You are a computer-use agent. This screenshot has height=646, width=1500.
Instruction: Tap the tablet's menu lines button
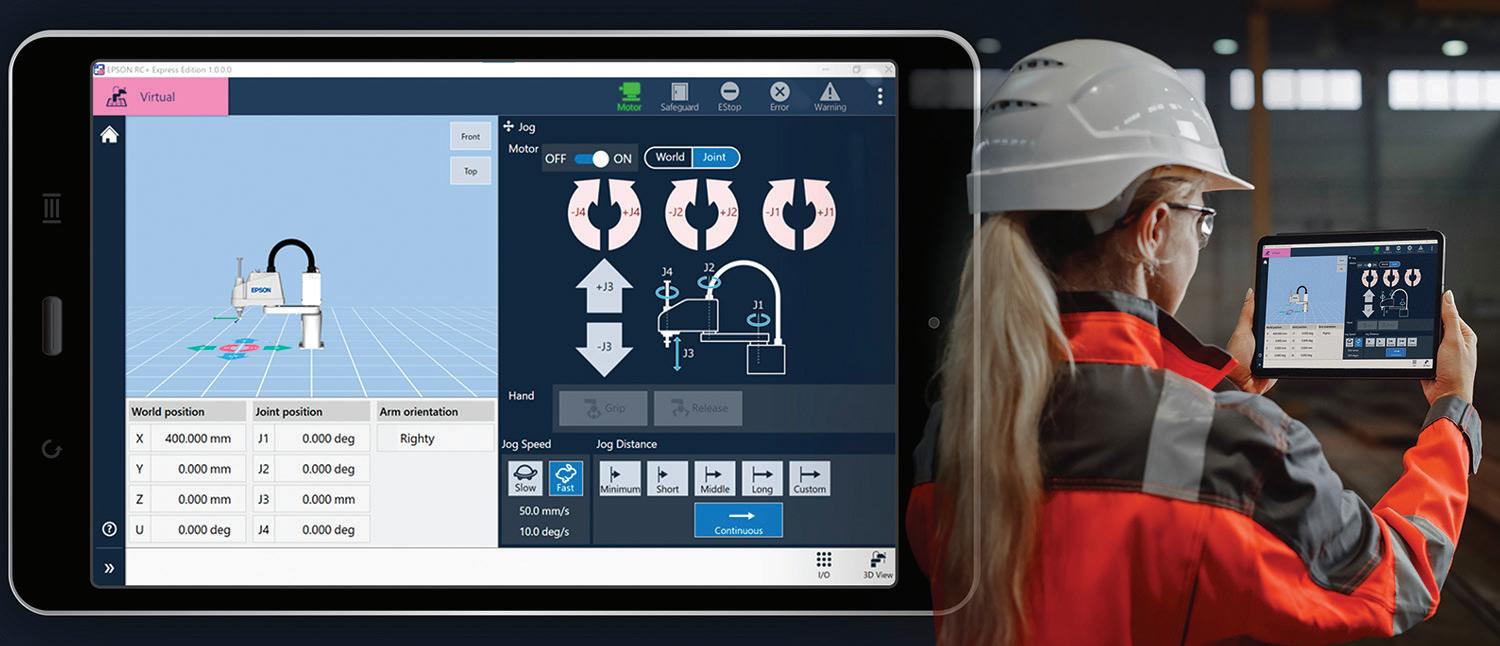pyautogui.click(x=52, y=208)
